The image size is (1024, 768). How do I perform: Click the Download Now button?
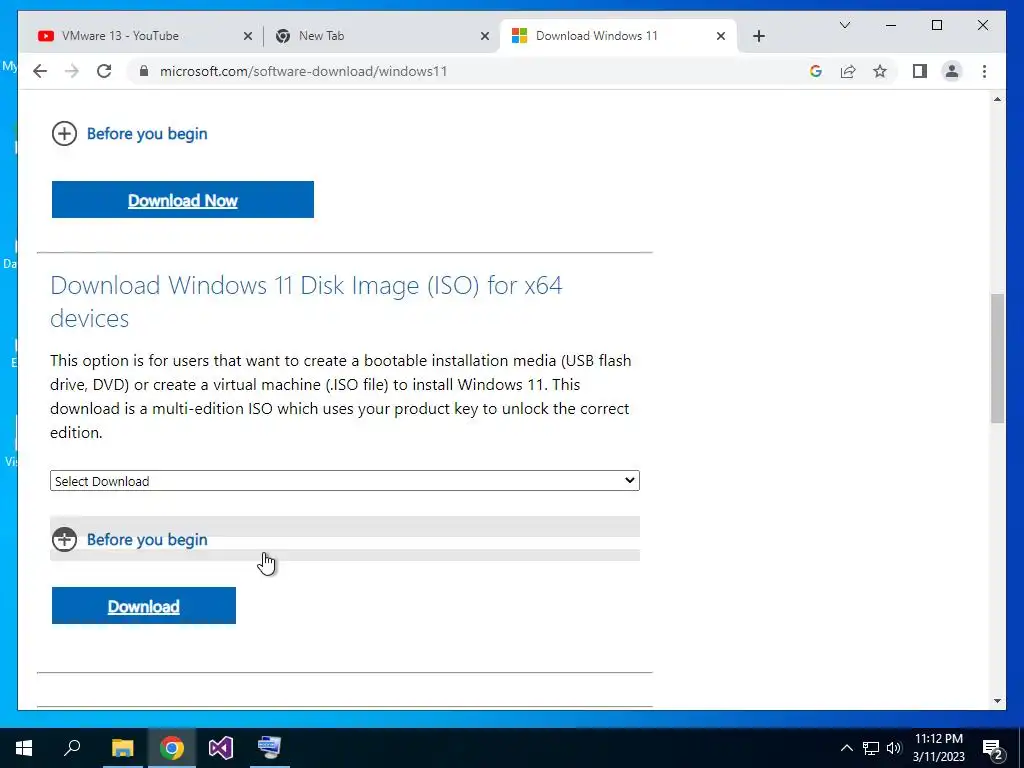pyautogui.click(x=183, y=200)
